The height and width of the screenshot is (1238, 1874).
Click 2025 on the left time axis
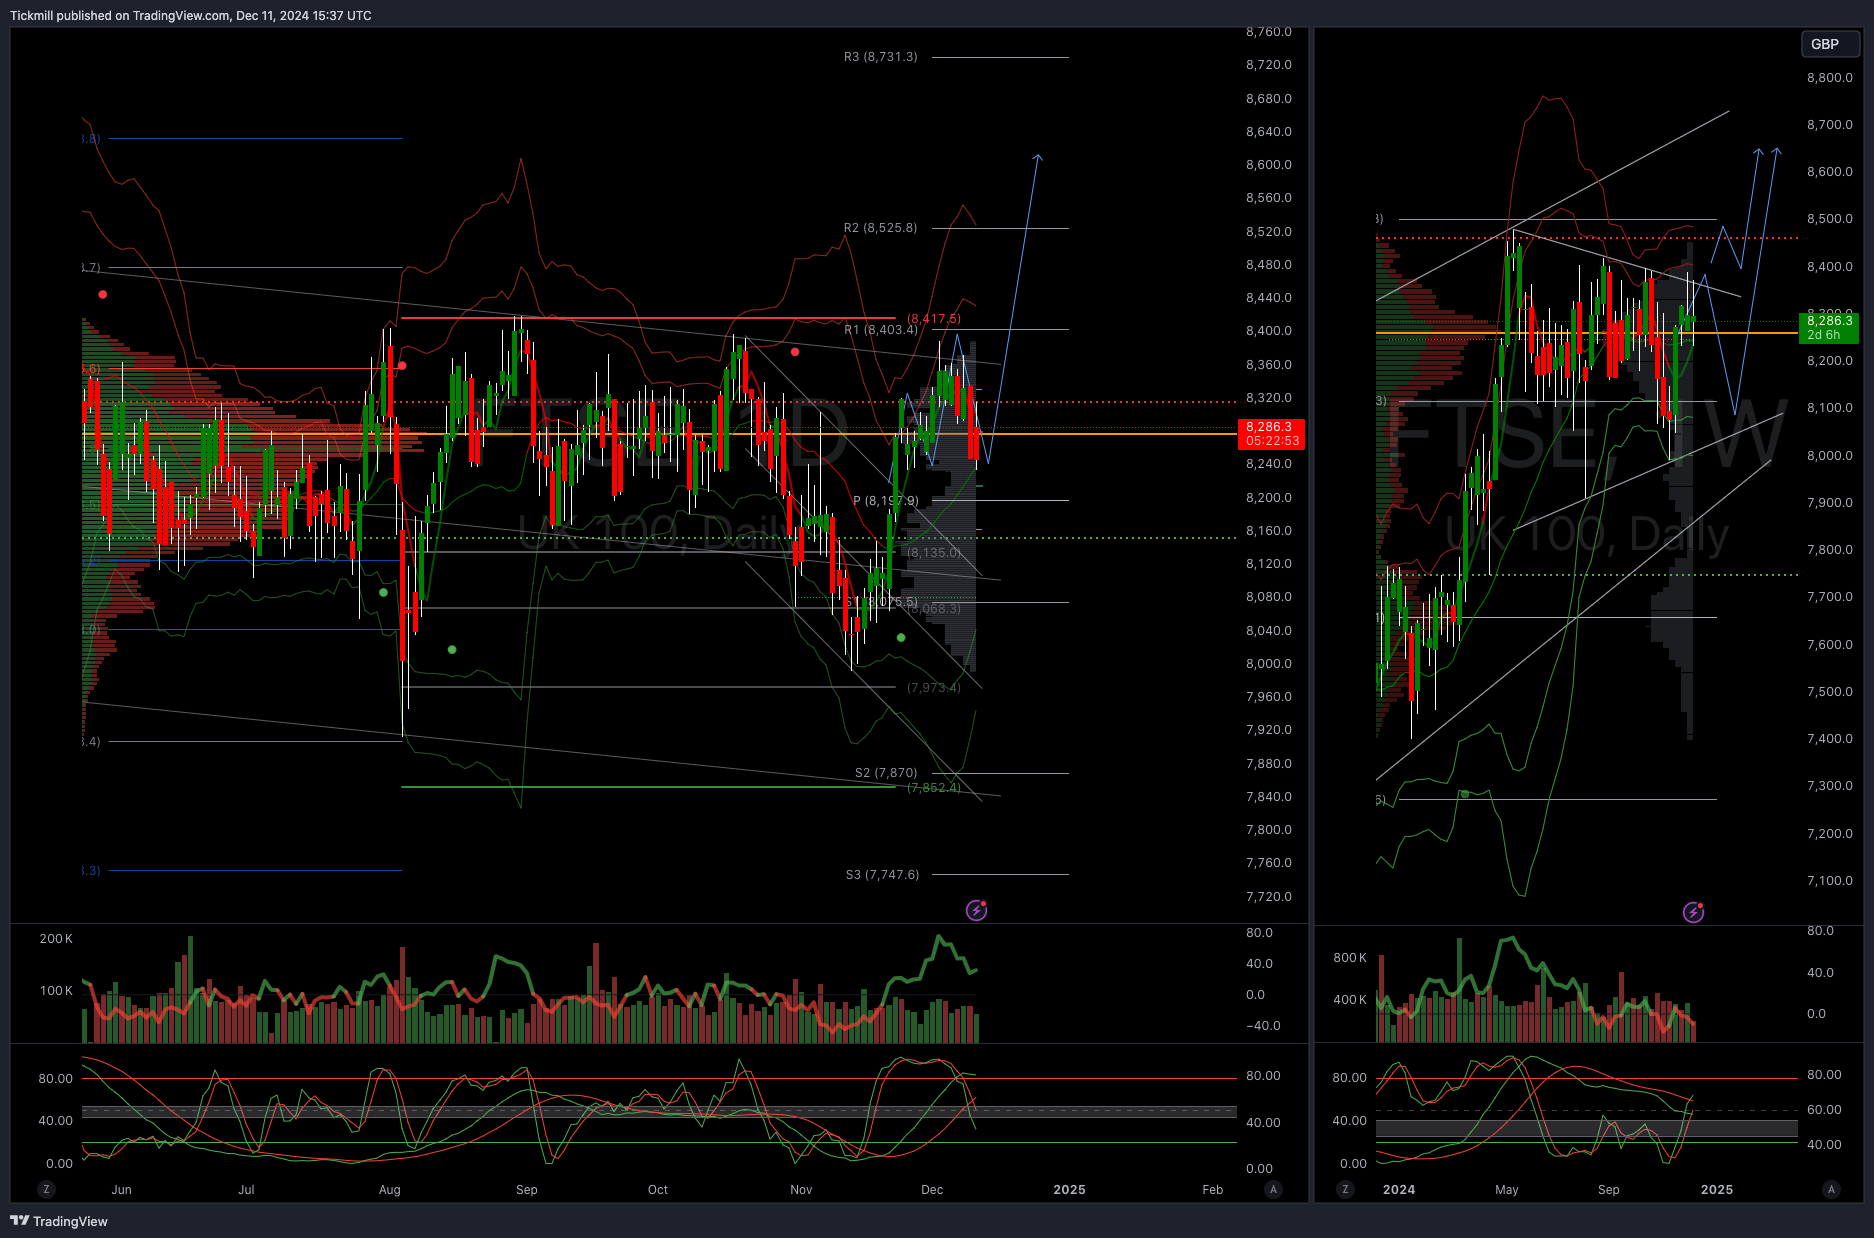pyautogui.click(x=1069, y=1189)
